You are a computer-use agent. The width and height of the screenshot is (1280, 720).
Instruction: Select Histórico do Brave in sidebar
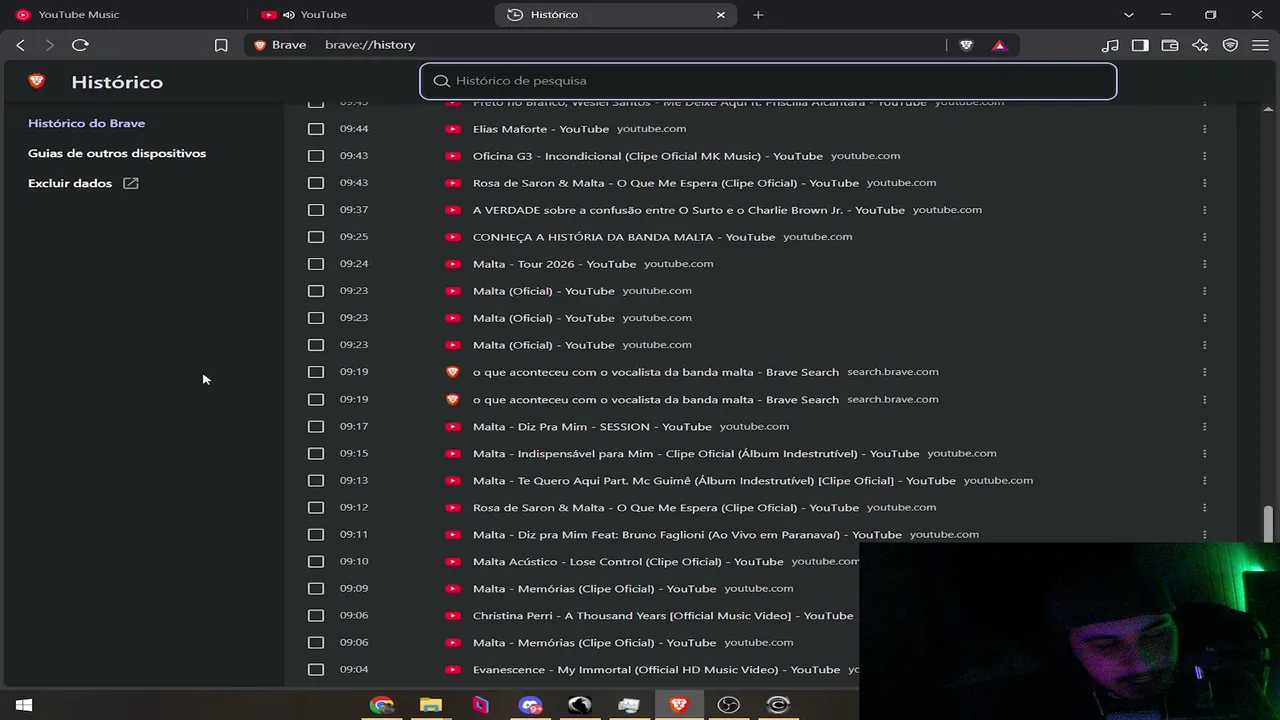(87, 123)
